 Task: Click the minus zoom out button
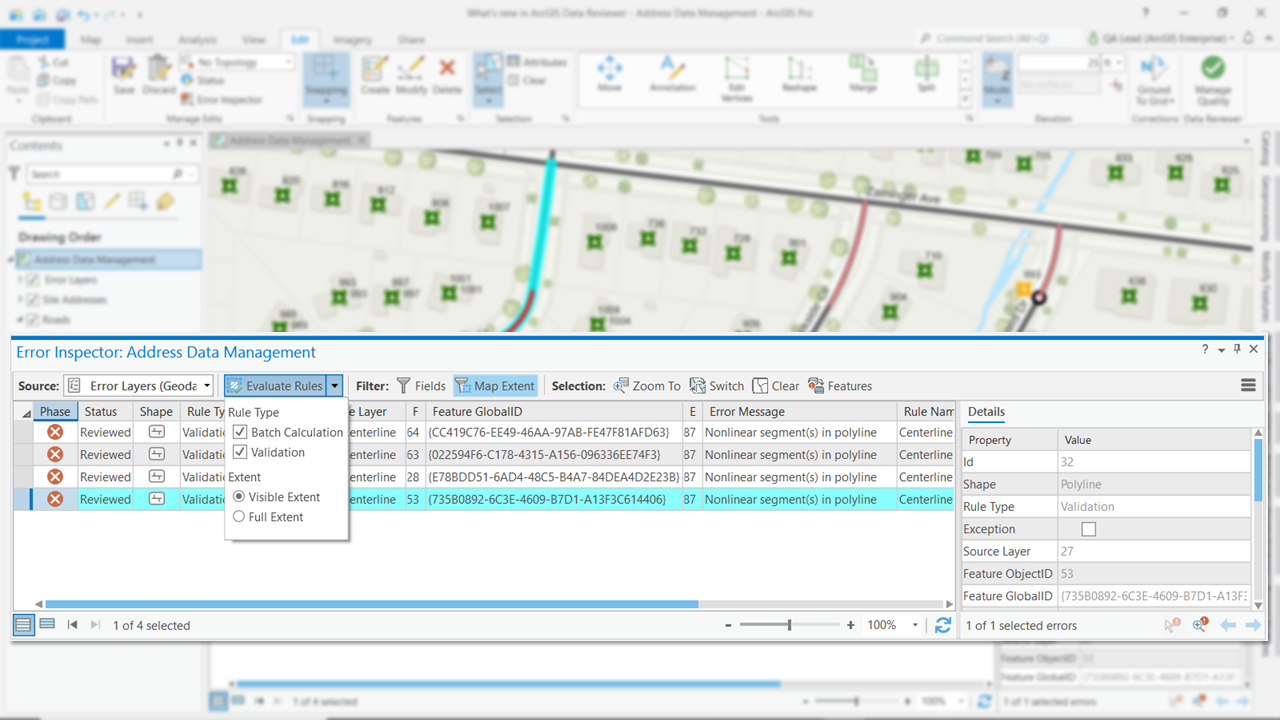pos(730,625)
